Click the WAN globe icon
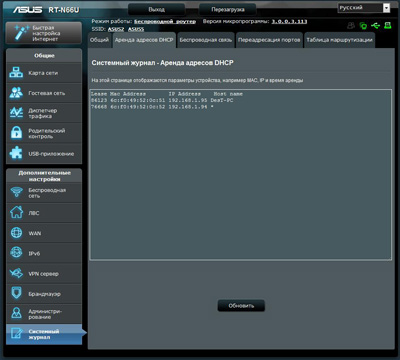This screenshot has height=360, width=400. pyautogui.click(x=16, y=233)
